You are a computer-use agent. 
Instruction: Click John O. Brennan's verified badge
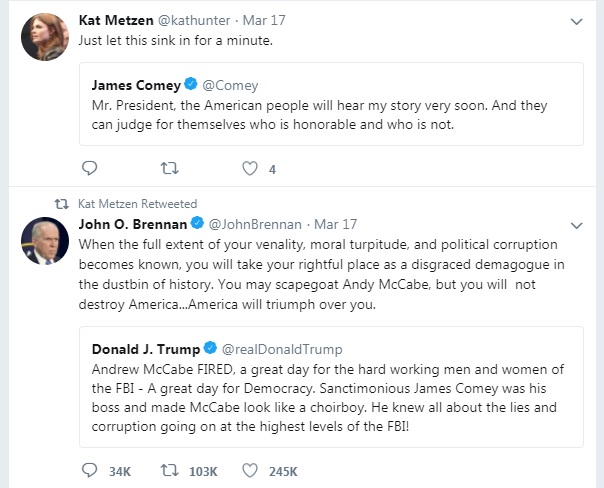coord(198,223)
